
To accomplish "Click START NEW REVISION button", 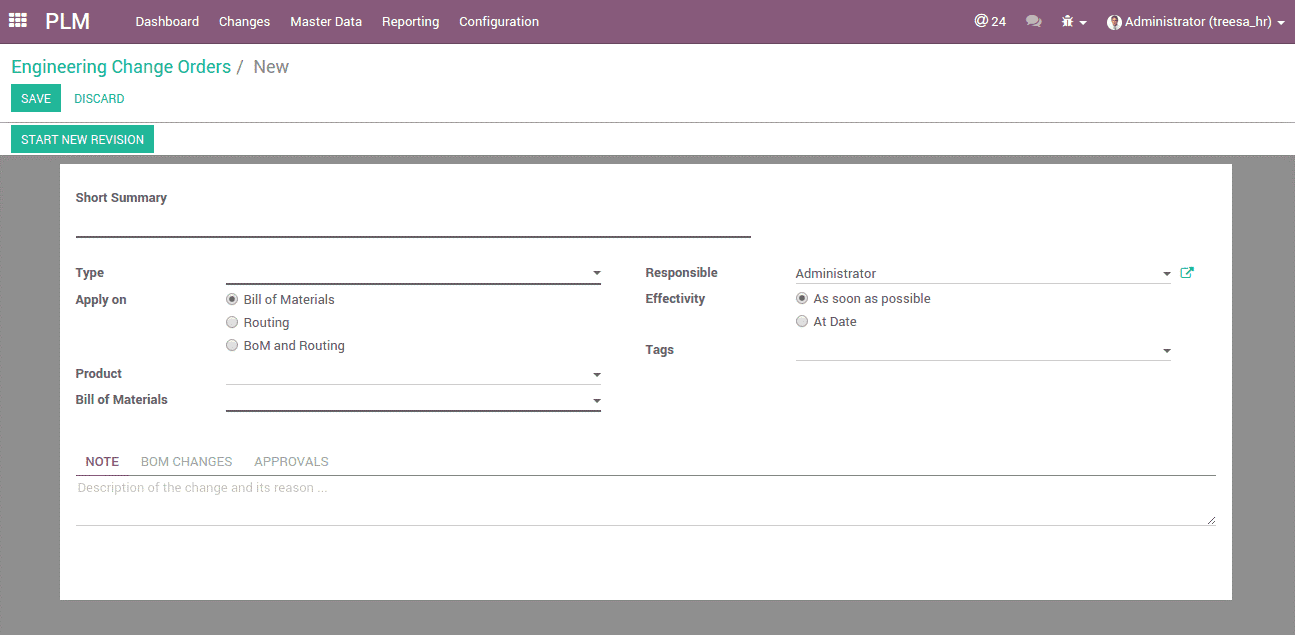I will pyautogui.click(x=82, y=139).
